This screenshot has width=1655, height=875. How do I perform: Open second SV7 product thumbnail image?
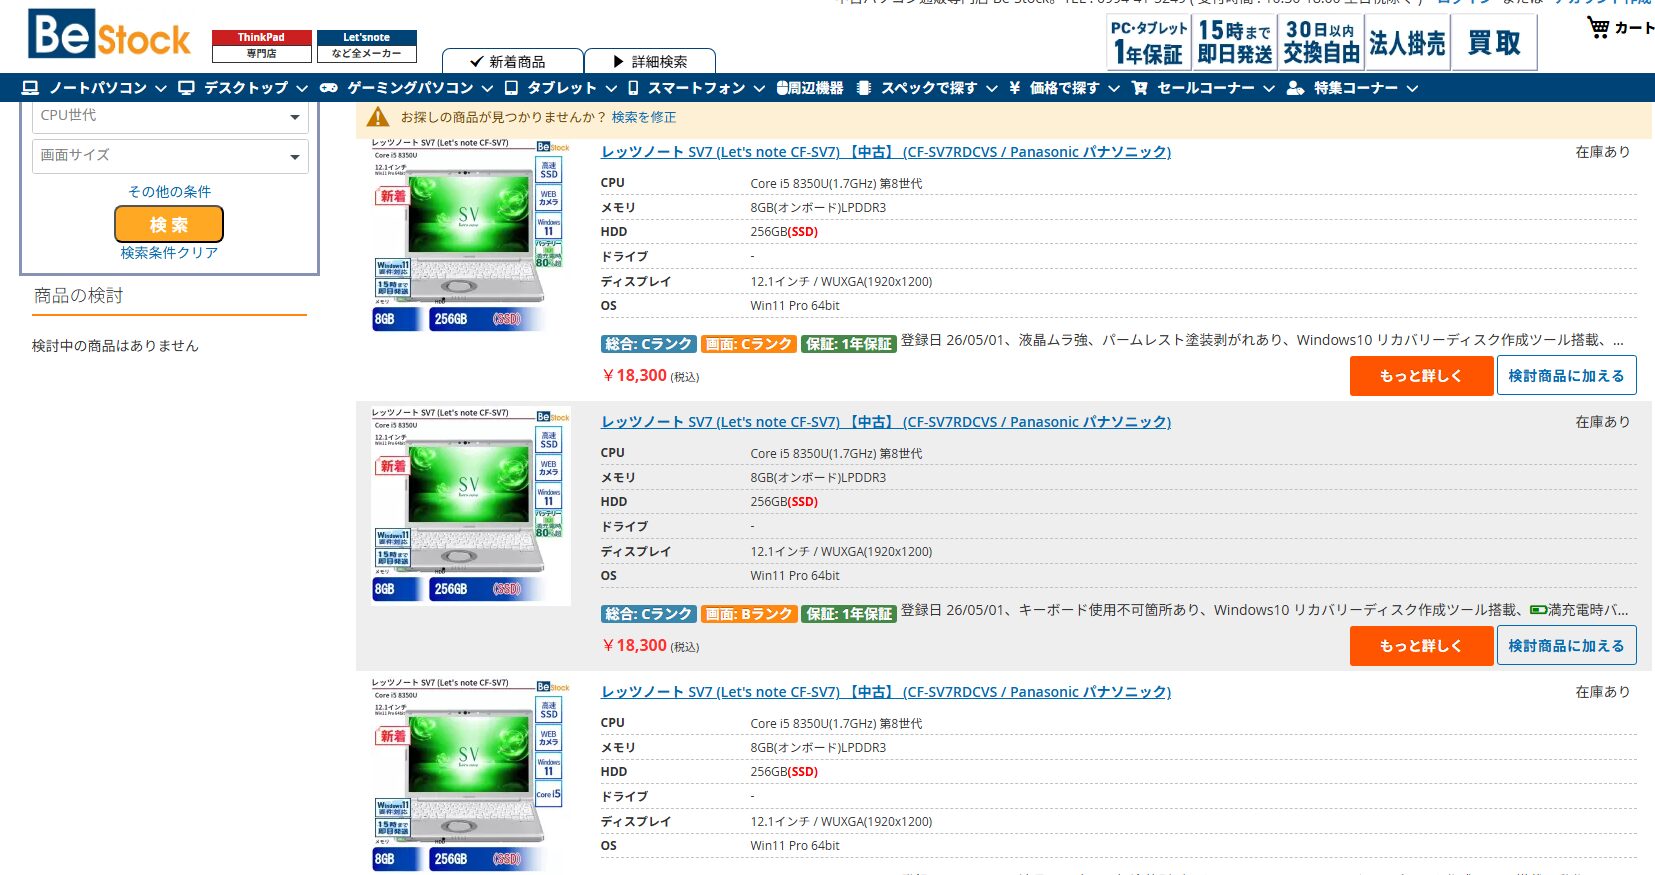pos(470,506)
